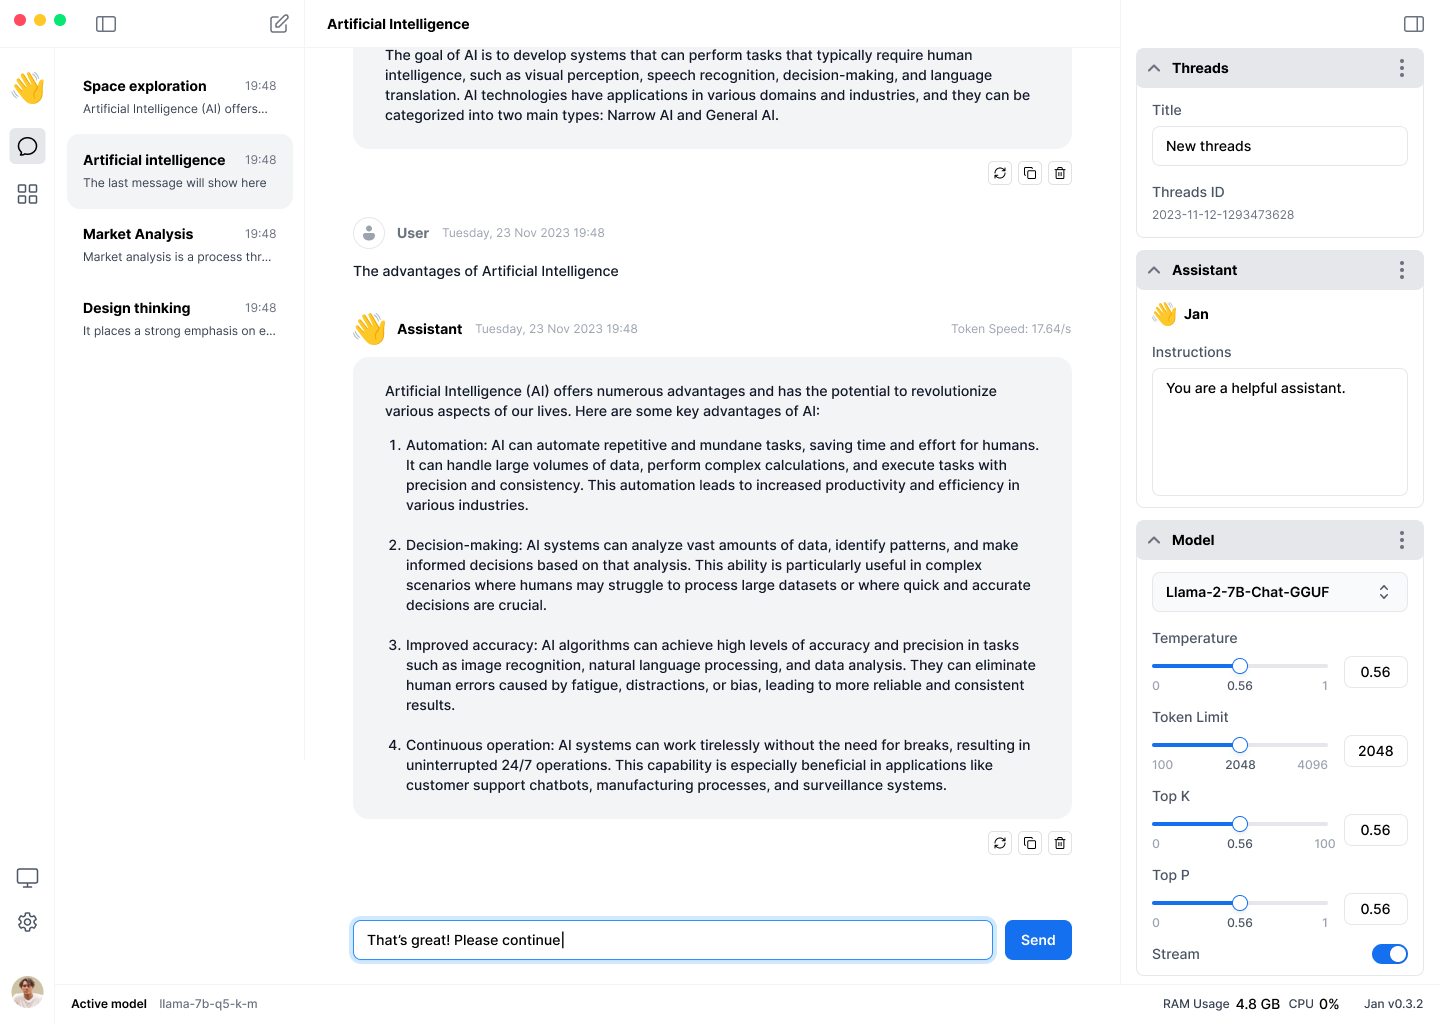Delete the last assistant message

coord(1060,843)
